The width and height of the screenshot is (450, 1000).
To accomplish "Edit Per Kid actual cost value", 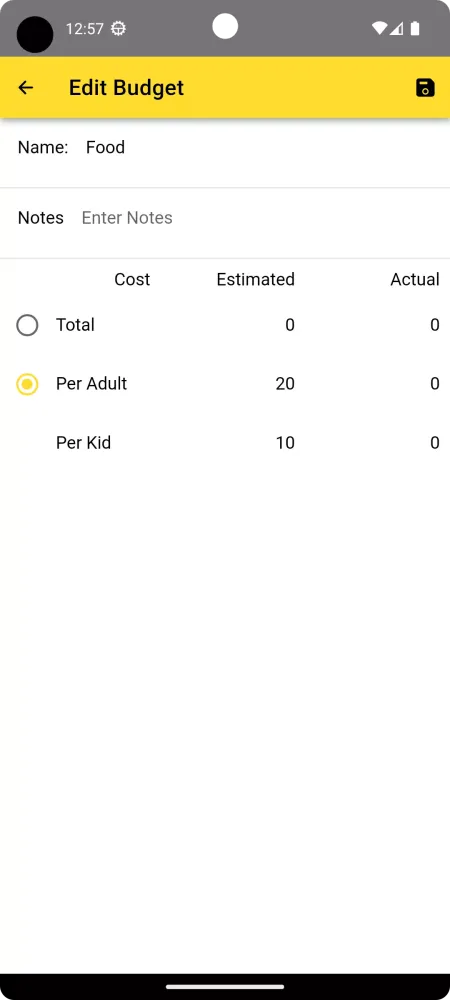I will pos(395,443).
